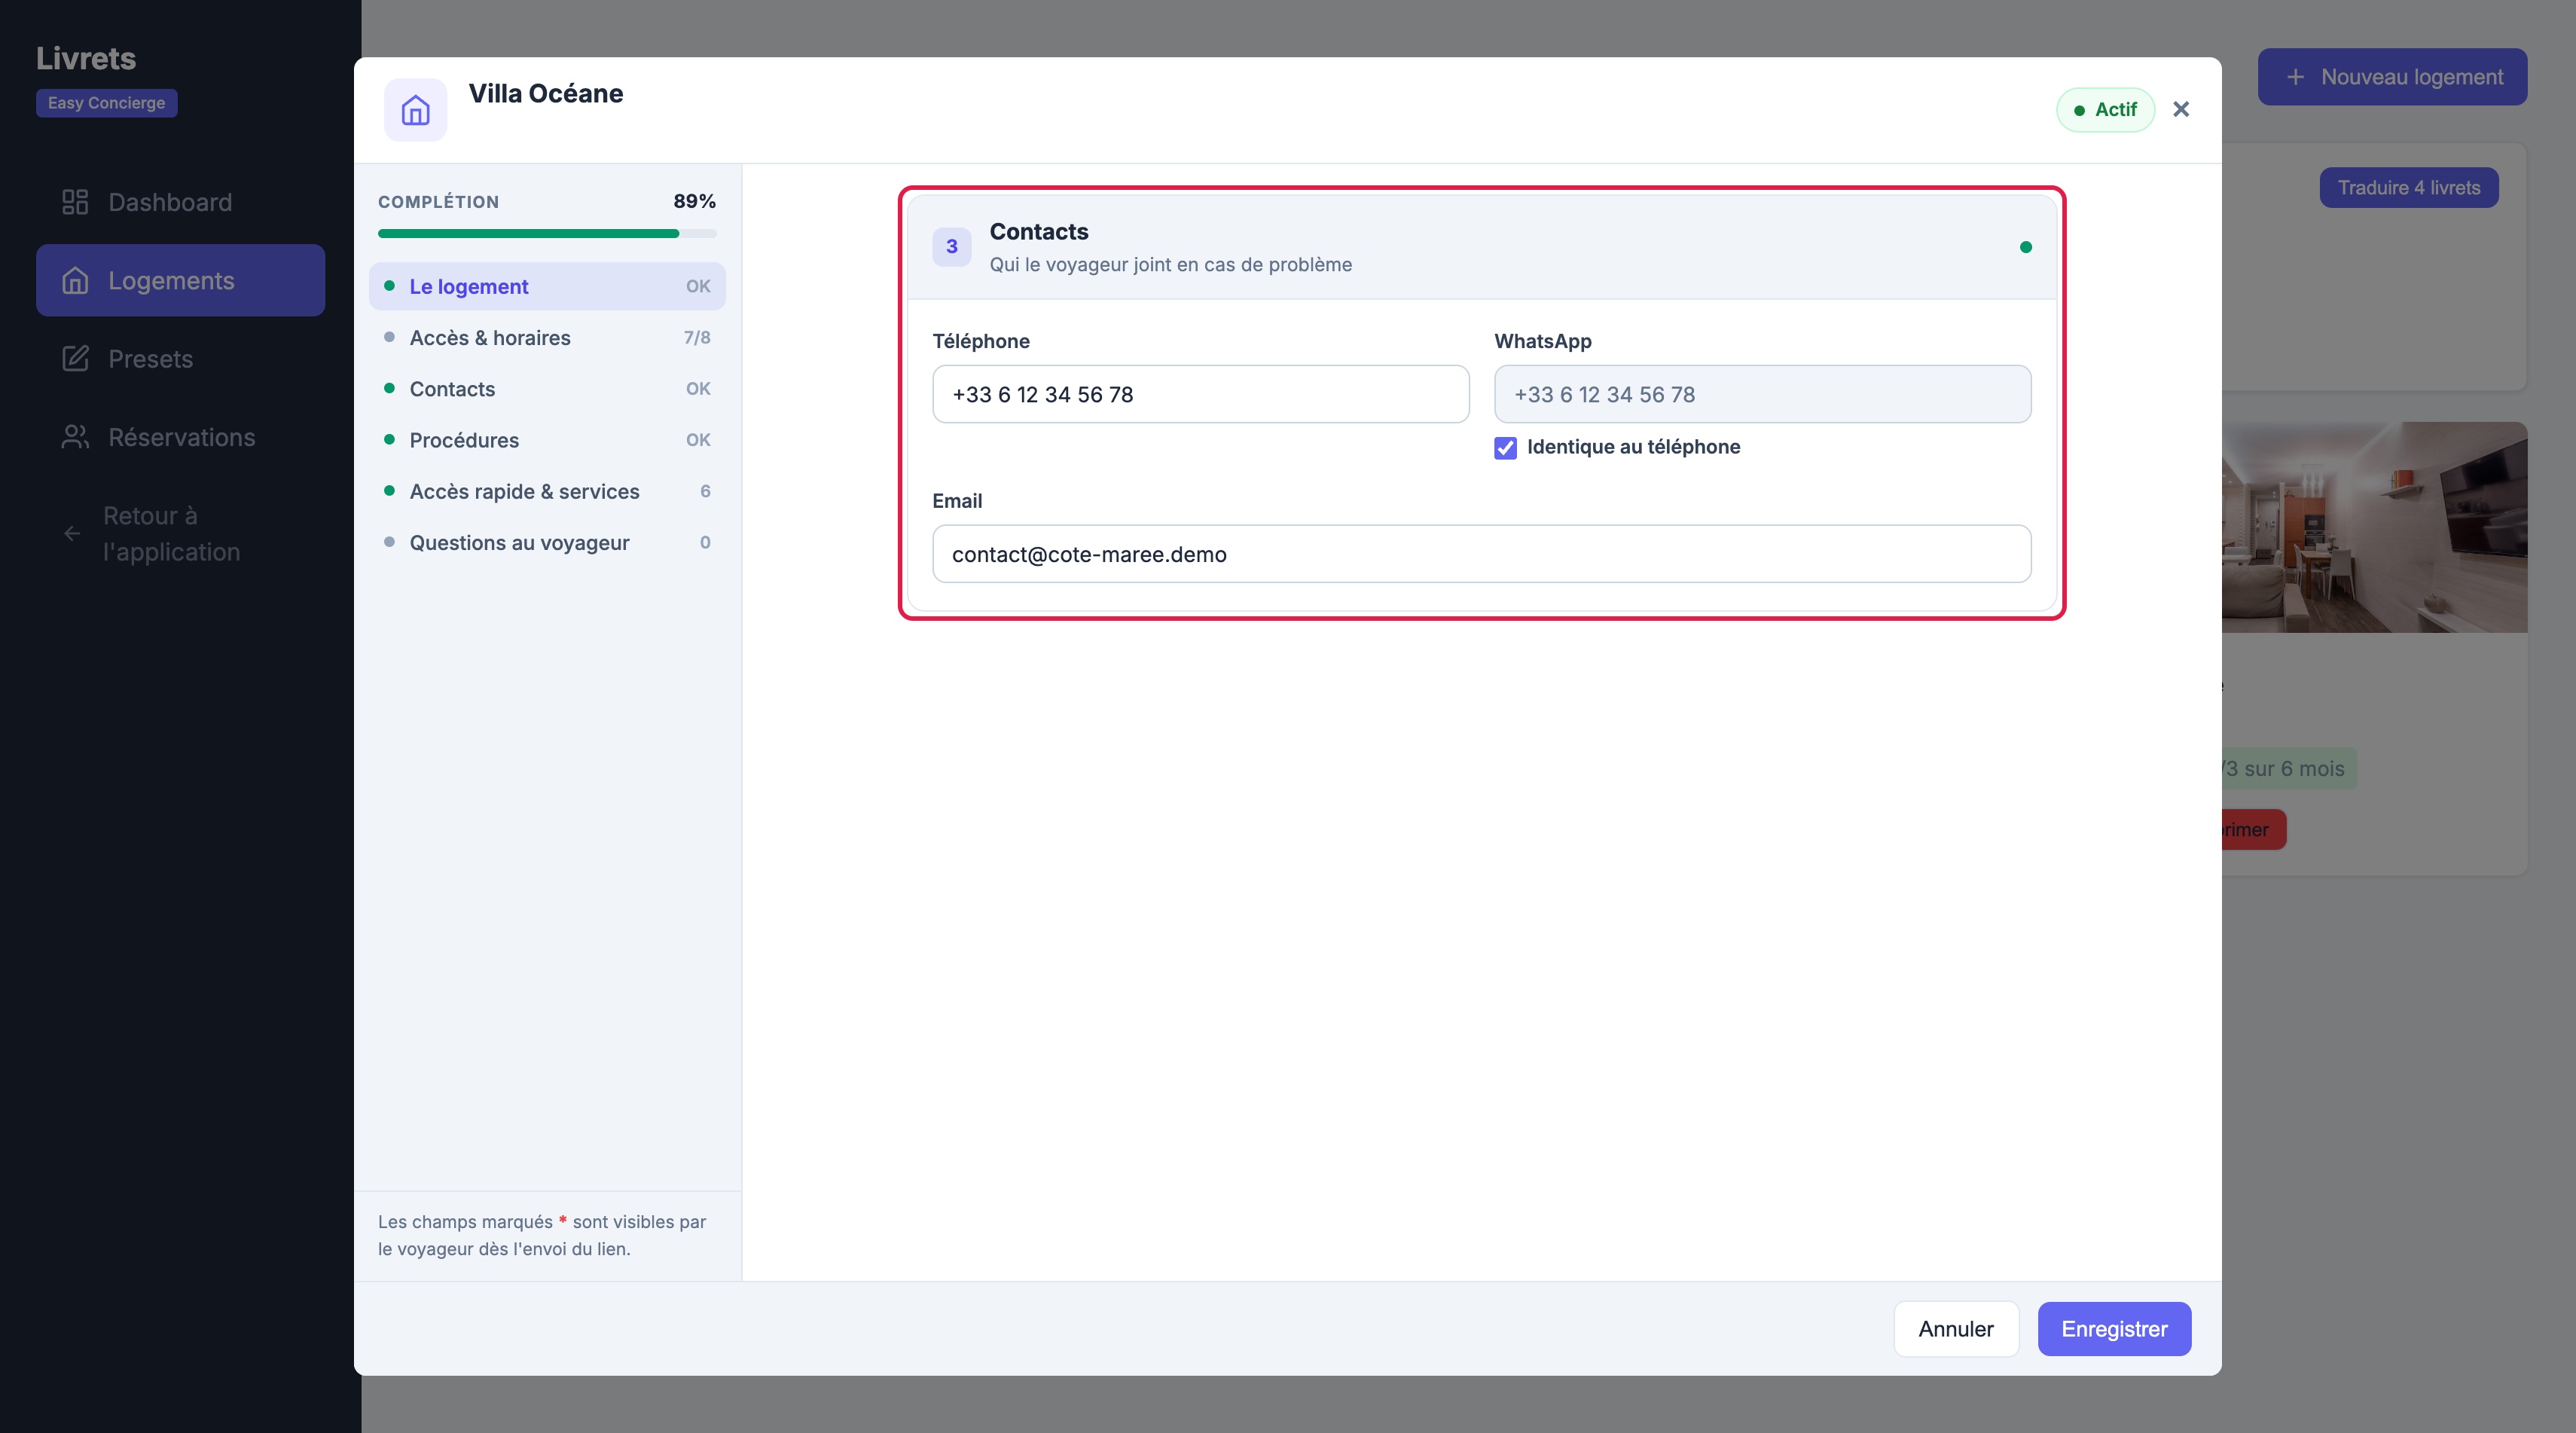The height and width of the screenshot is (1433, 2576).
Task: Open Dashboard in the sidebar menu
Action: pyautogui.click(x=180, y=202)
